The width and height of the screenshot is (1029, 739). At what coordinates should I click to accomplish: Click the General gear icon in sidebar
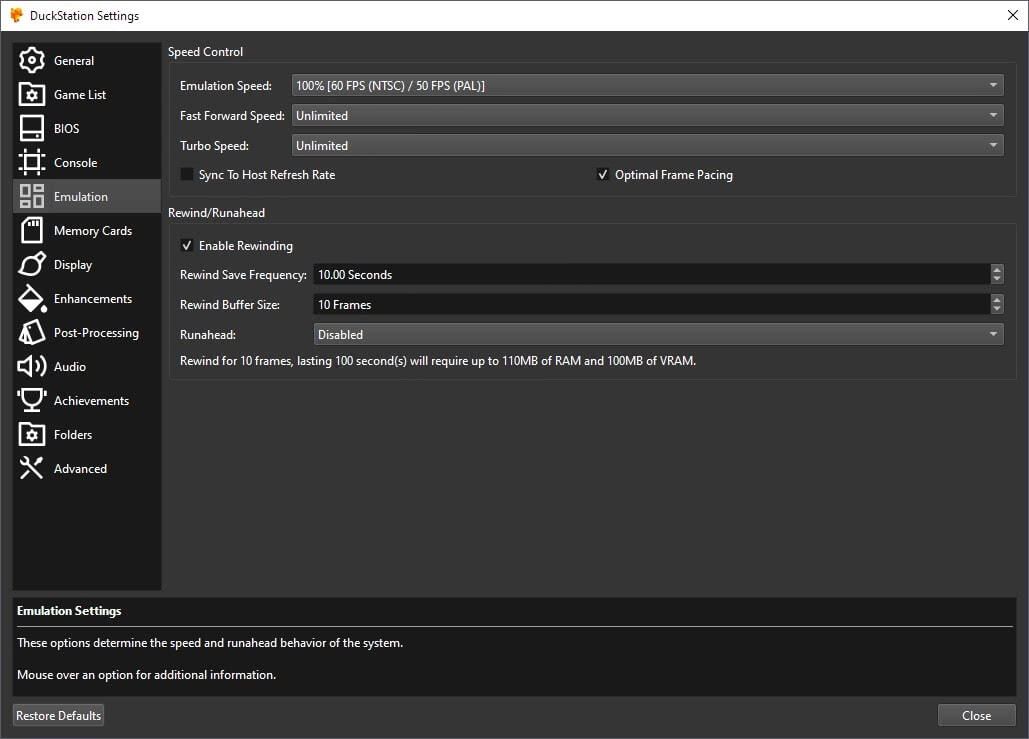pos(32,61)
